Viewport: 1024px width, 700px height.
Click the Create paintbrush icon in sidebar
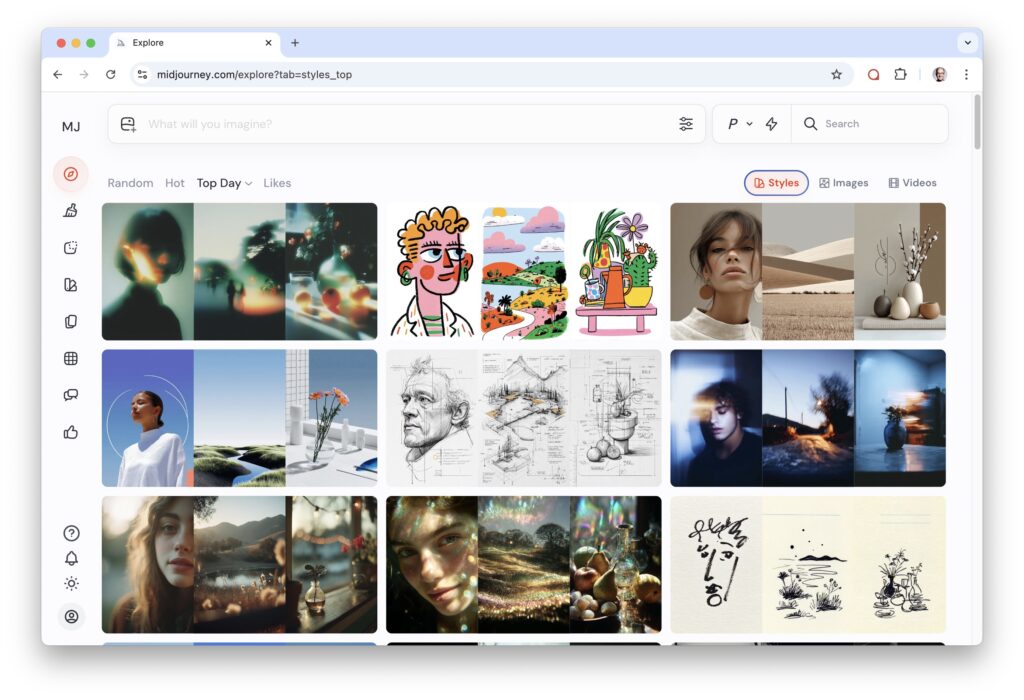[x=70, y=211]
